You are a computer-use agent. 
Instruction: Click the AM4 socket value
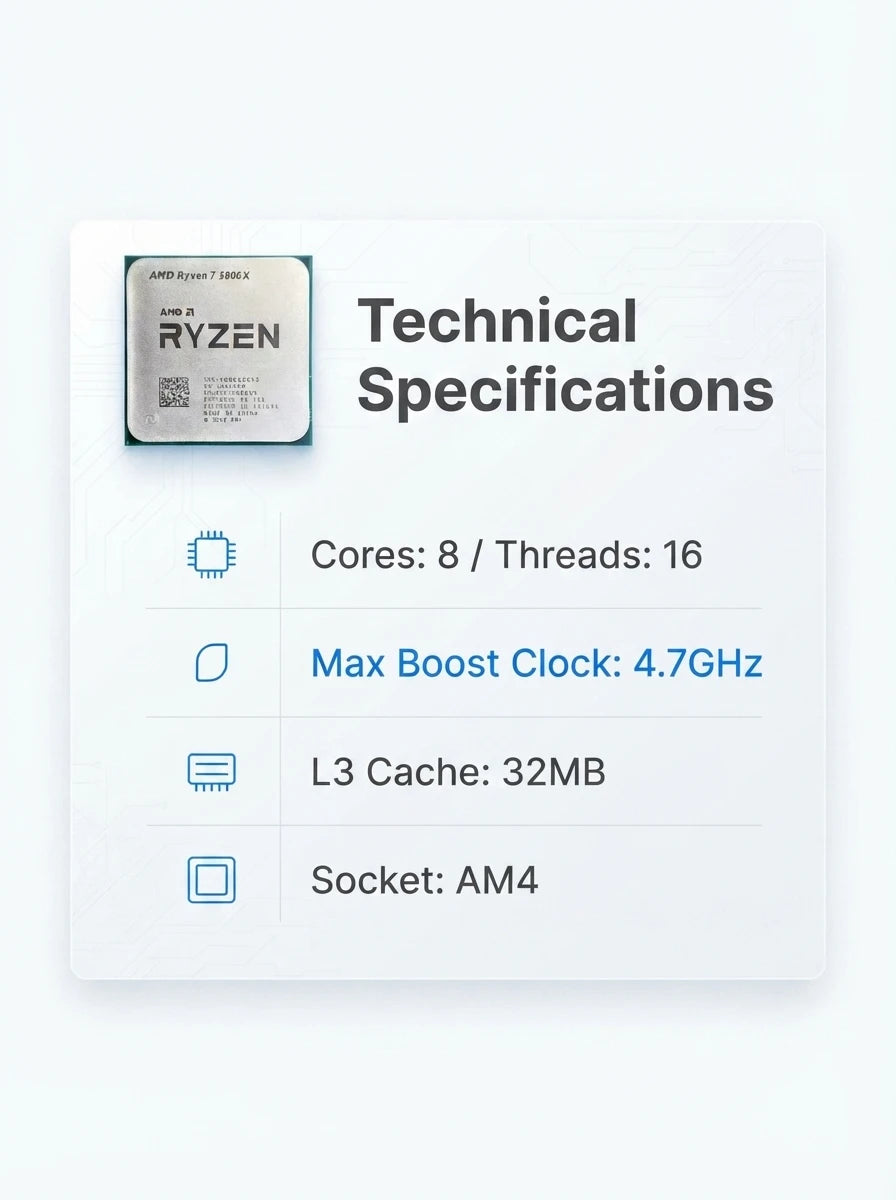[x=497, y=881]
